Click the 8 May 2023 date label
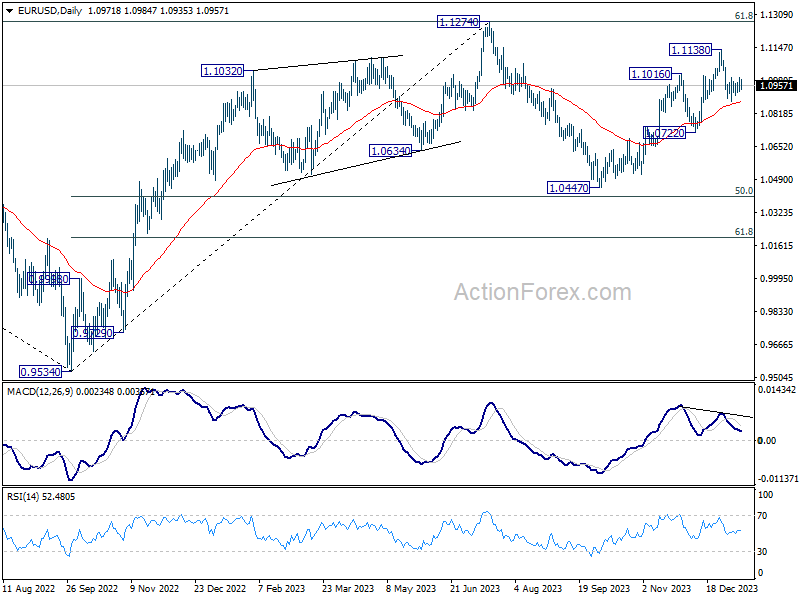The width and height of the screenshot is (800, 600). tap(411, 588)
